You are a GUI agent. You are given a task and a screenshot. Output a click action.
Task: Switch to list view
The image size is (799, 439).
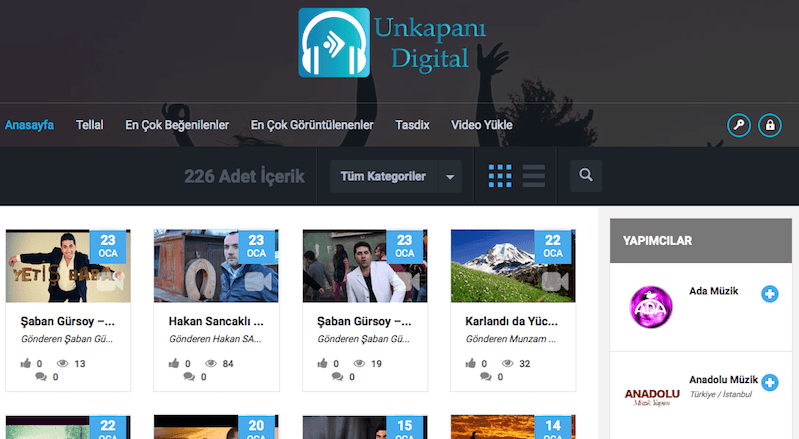click(x=534, y=176)
